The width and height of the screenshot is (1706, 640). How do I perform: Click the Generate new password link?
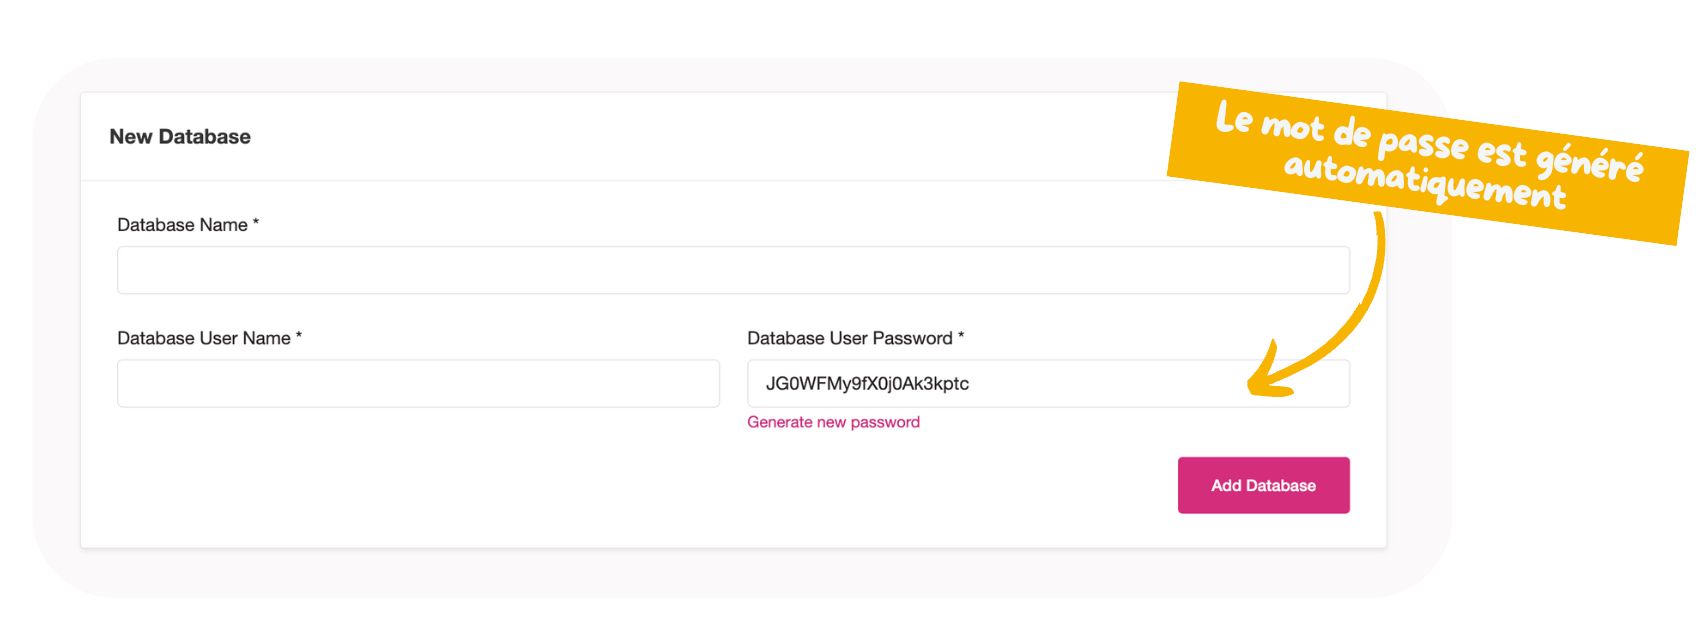833,422
